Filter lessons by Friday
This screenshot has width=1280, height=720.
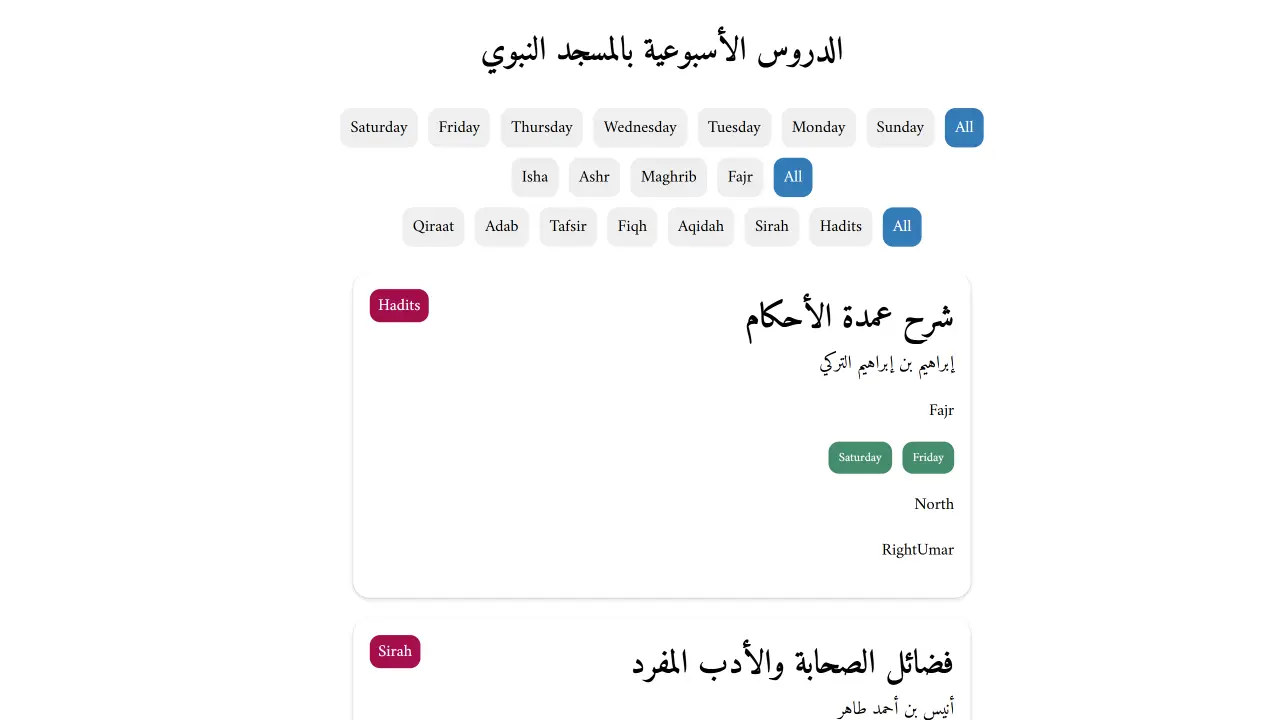[x=459, y=127]
